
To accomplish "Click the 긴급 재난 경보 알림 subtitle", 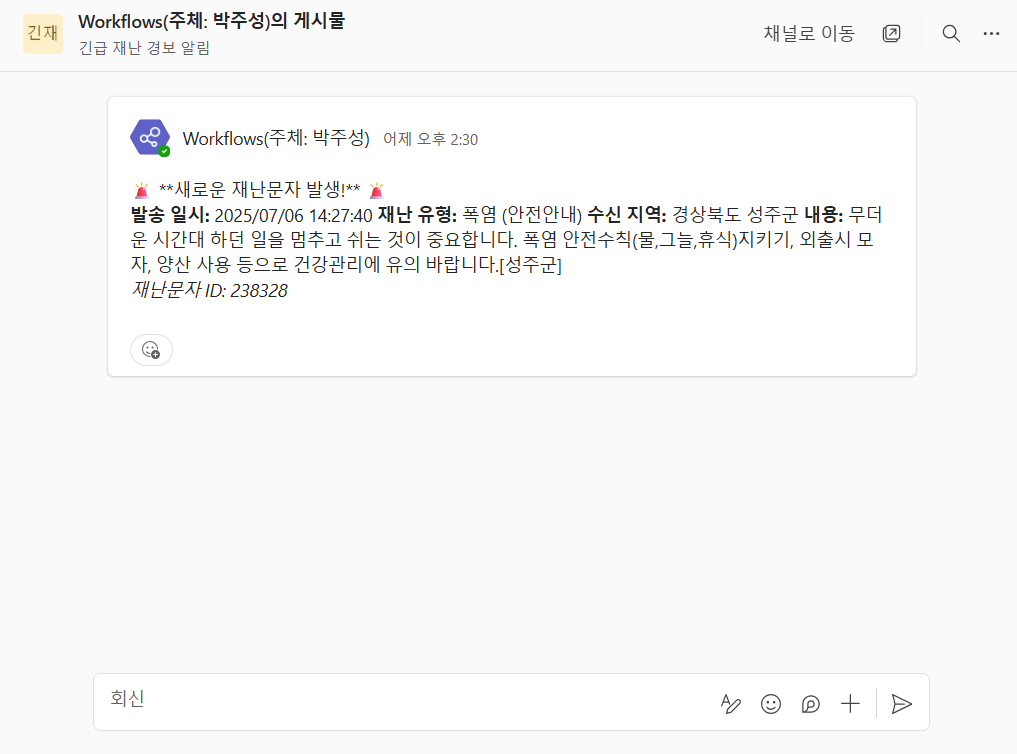I will pos(144,49).
